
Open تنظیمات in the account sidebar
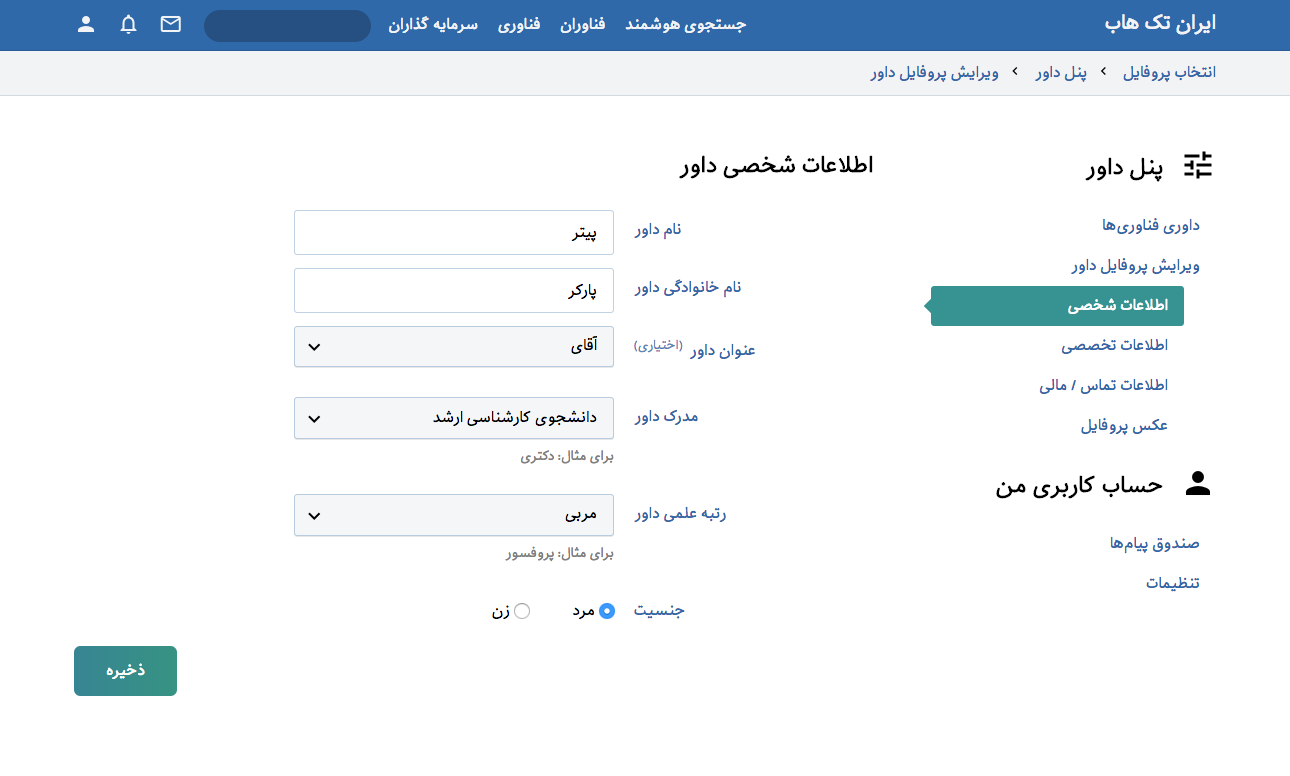click(x=1174, y=582)
